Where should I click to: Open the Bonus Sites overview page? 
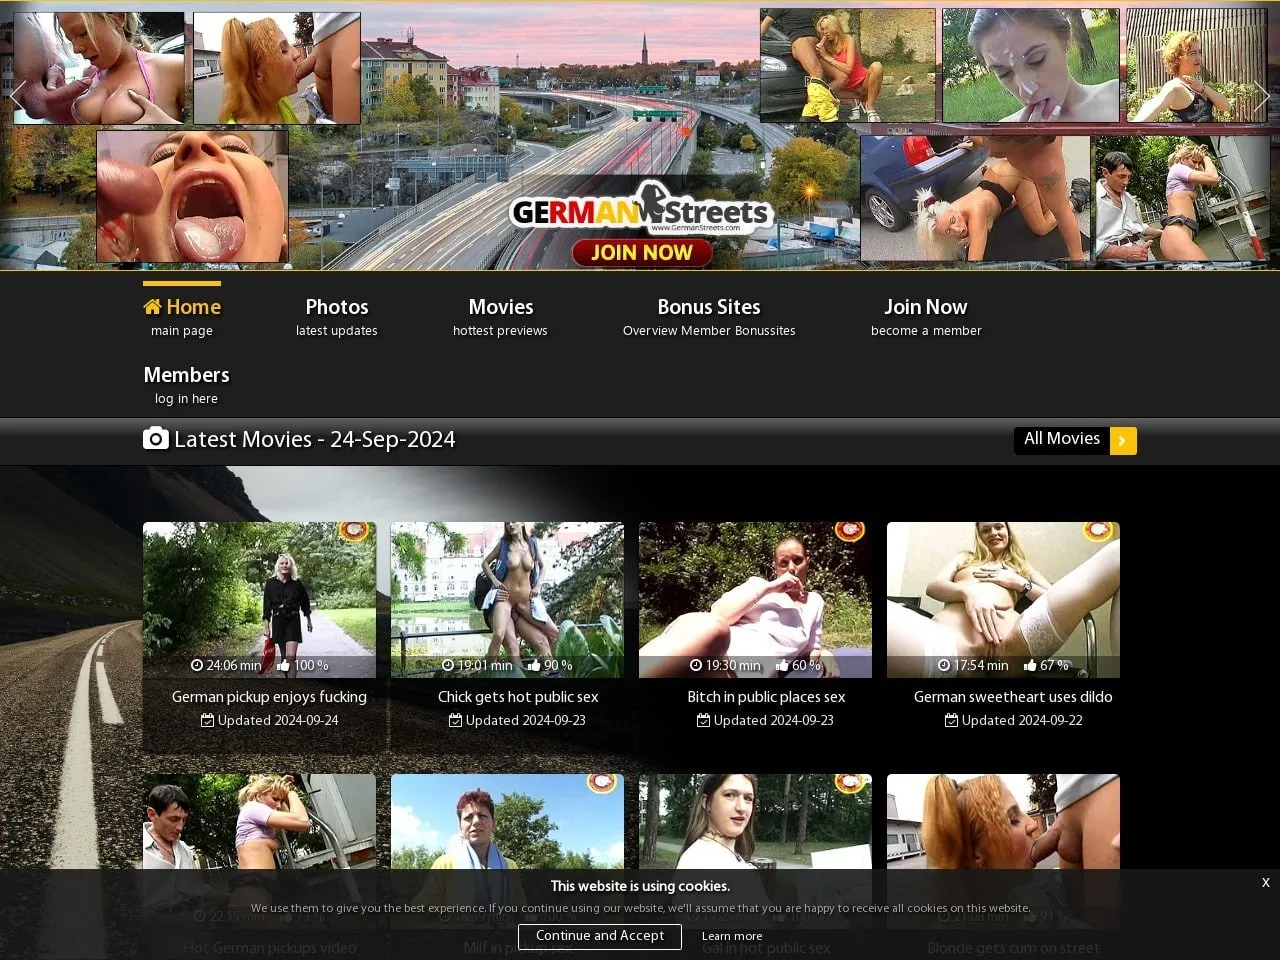(709, 307)
